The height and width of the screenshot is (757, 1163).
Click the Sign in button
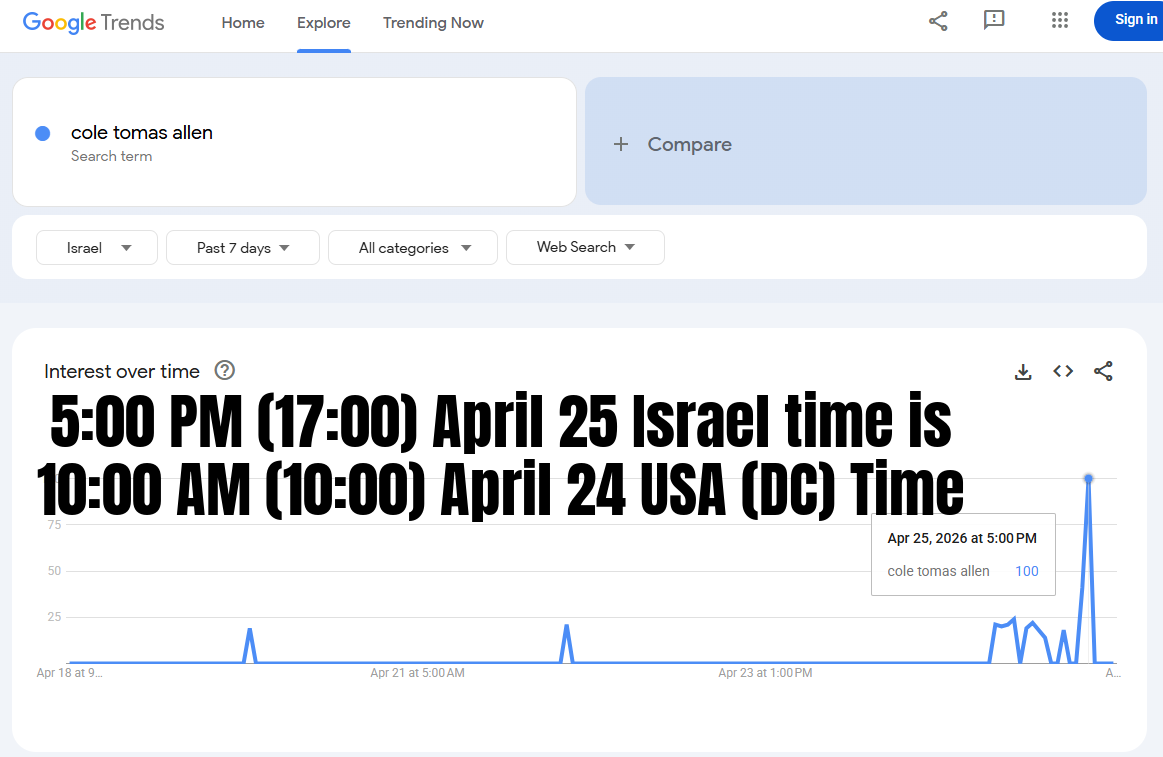pyautogui.click(x=1129, y=21)
